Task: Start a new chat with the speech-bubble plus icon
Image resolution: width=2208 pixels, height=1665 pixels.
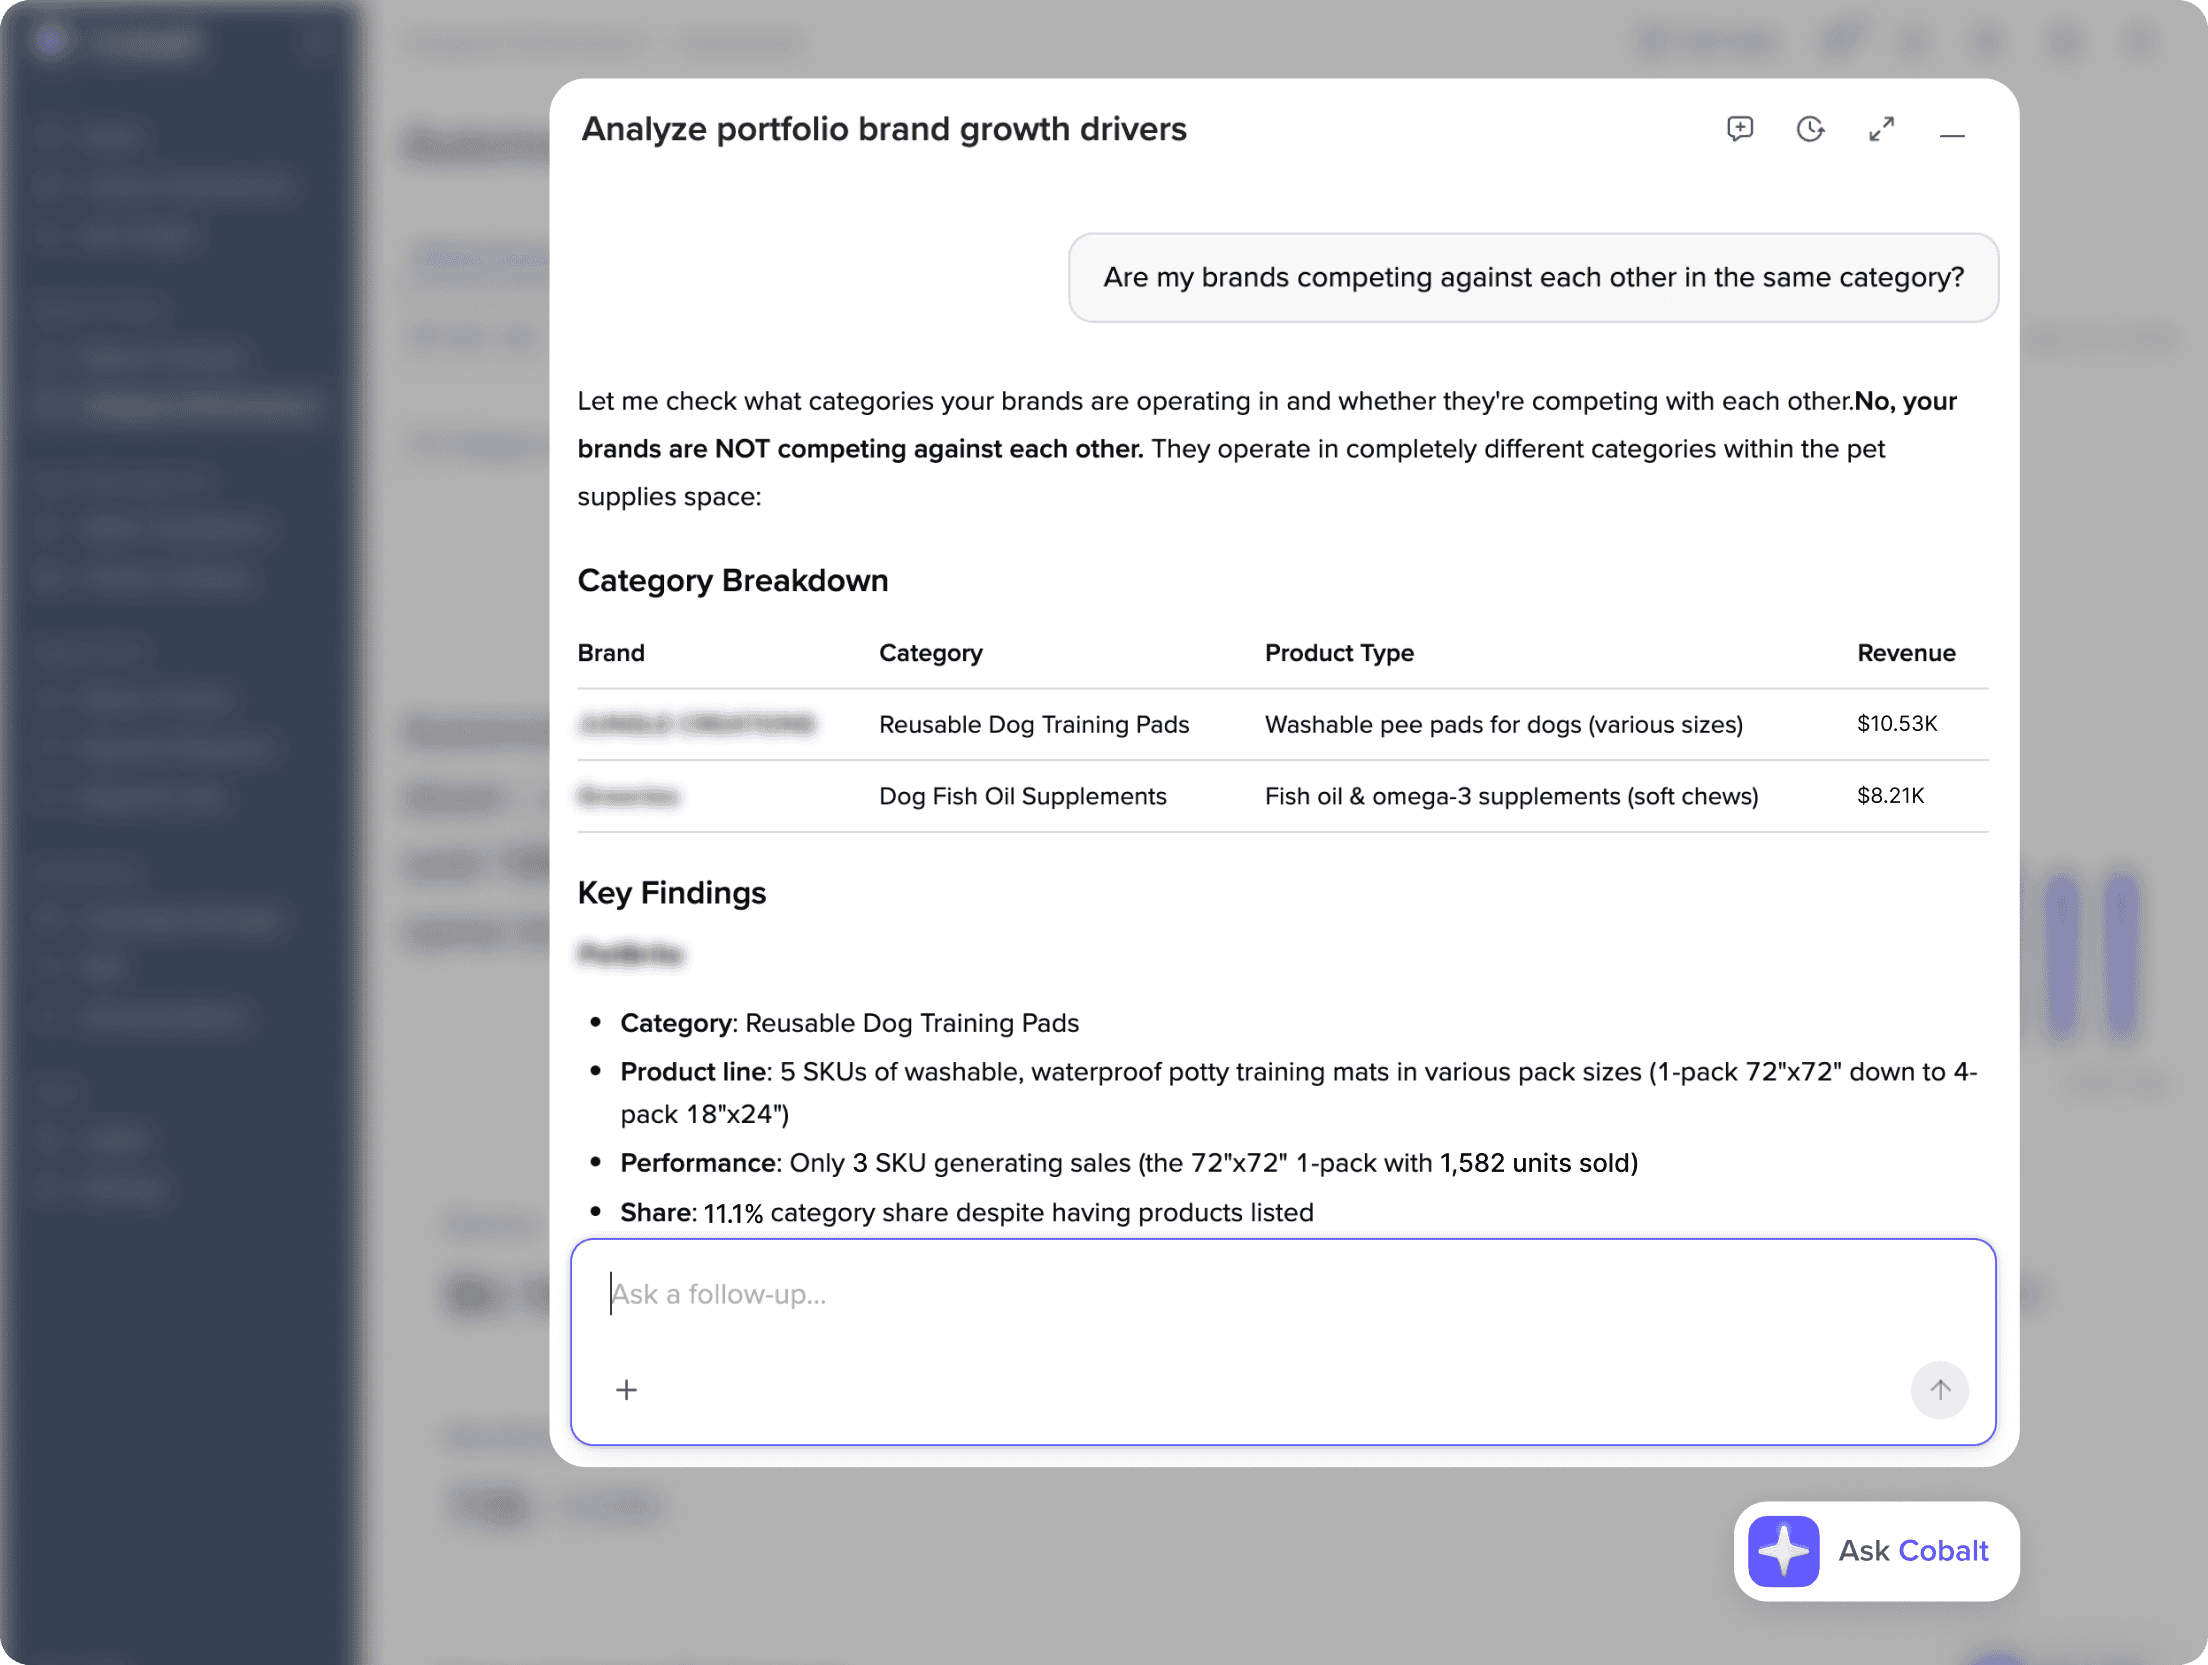Action: [1739, 129]
